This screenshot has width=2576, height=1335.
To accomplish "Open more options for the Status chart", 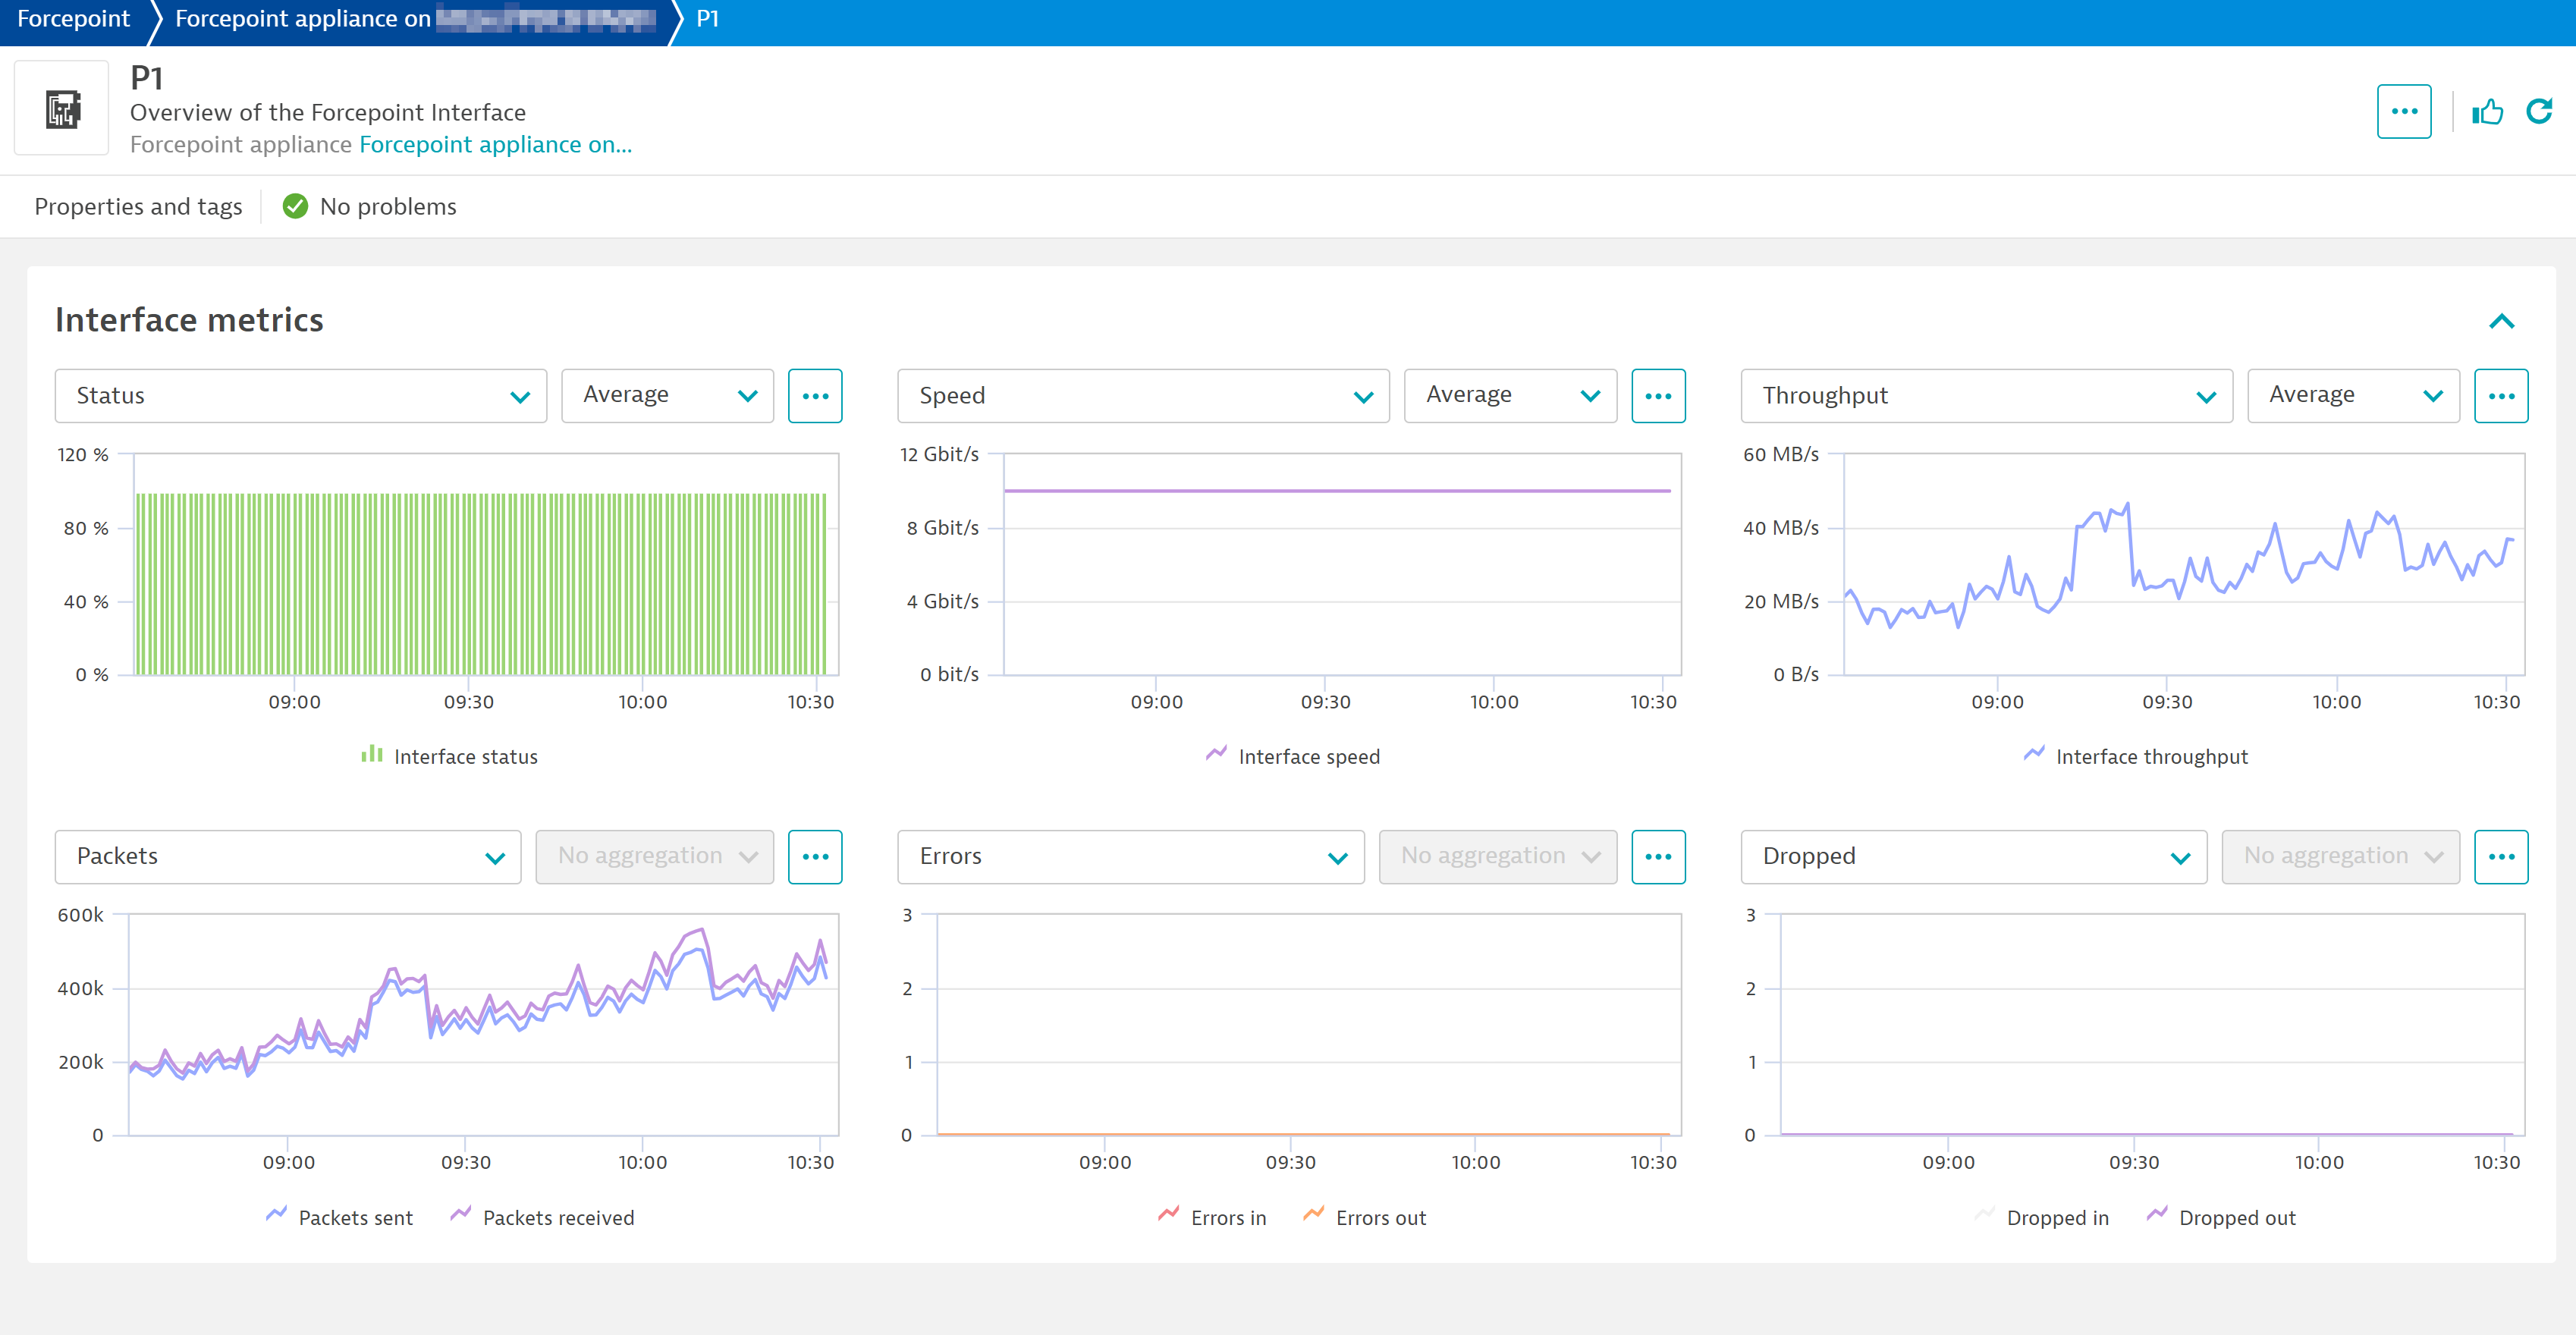I will coord(815,395).
